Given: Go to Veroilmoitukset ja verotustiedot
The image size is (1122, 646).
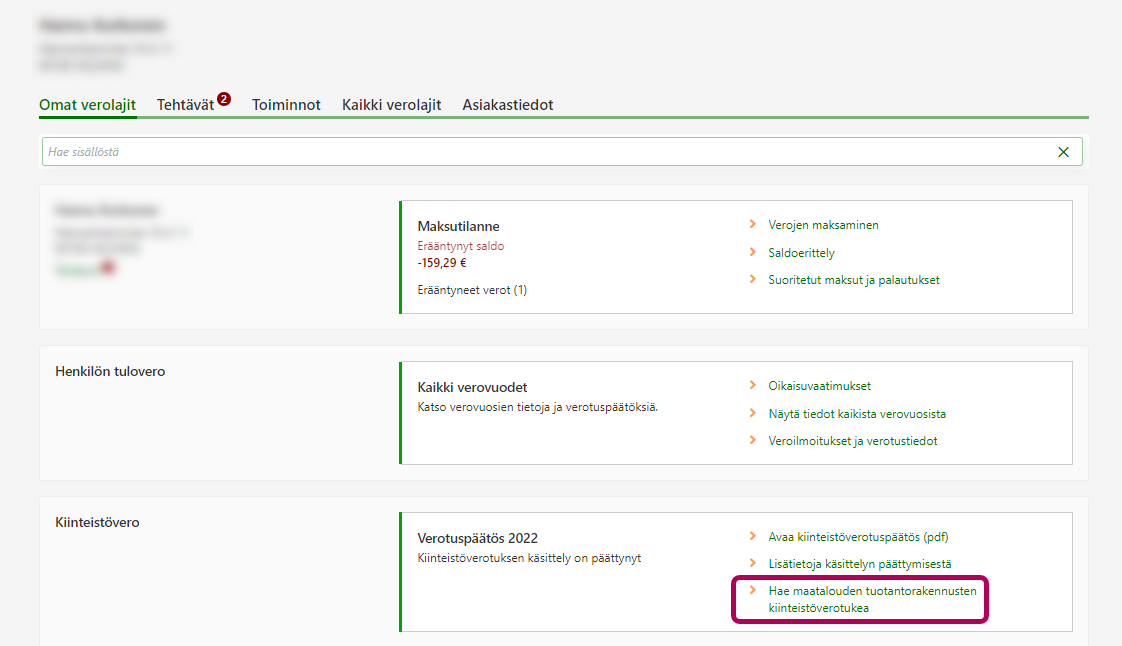Looking at the screenshot, I should pyautogui.click(x=852, y=441).
